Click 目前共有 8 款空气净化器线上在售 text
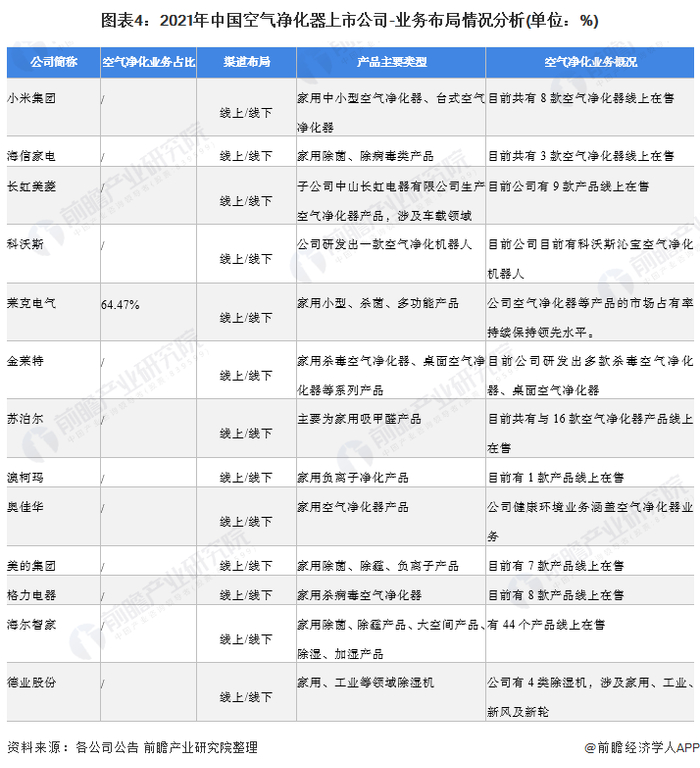The image size is (700, 768). [580, 98]
